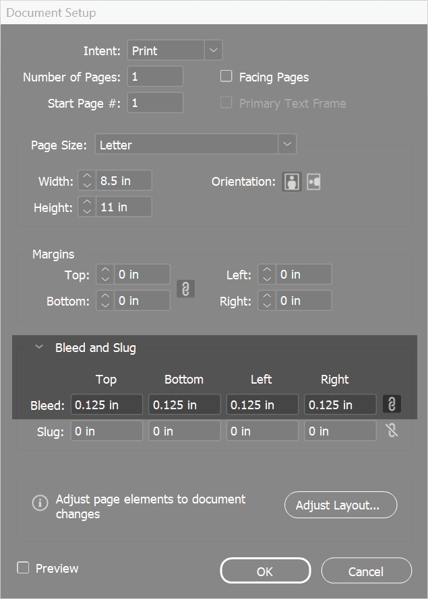
Task: Click the Top margin value field
Action: 142,274
